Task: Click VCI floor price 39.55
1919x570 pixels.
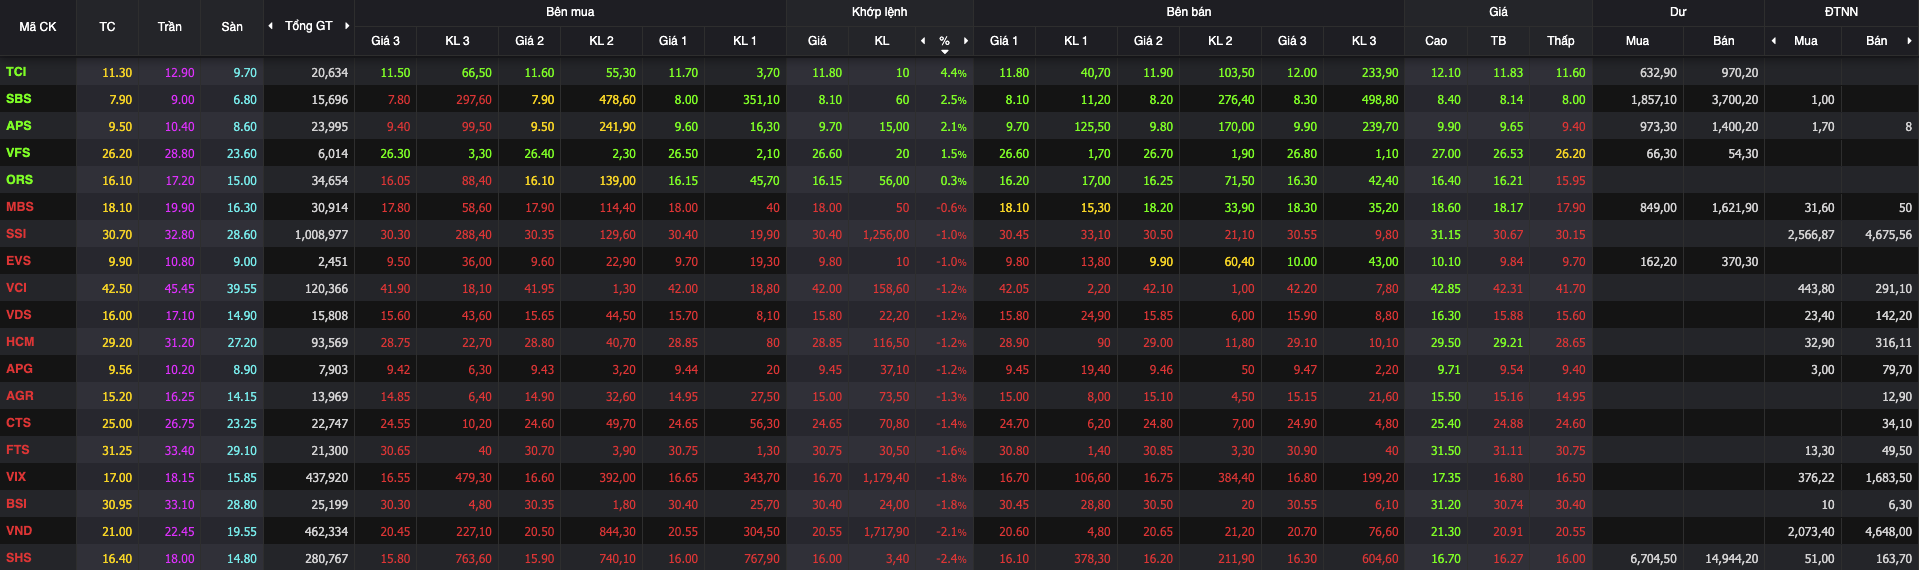Action: 241,289
